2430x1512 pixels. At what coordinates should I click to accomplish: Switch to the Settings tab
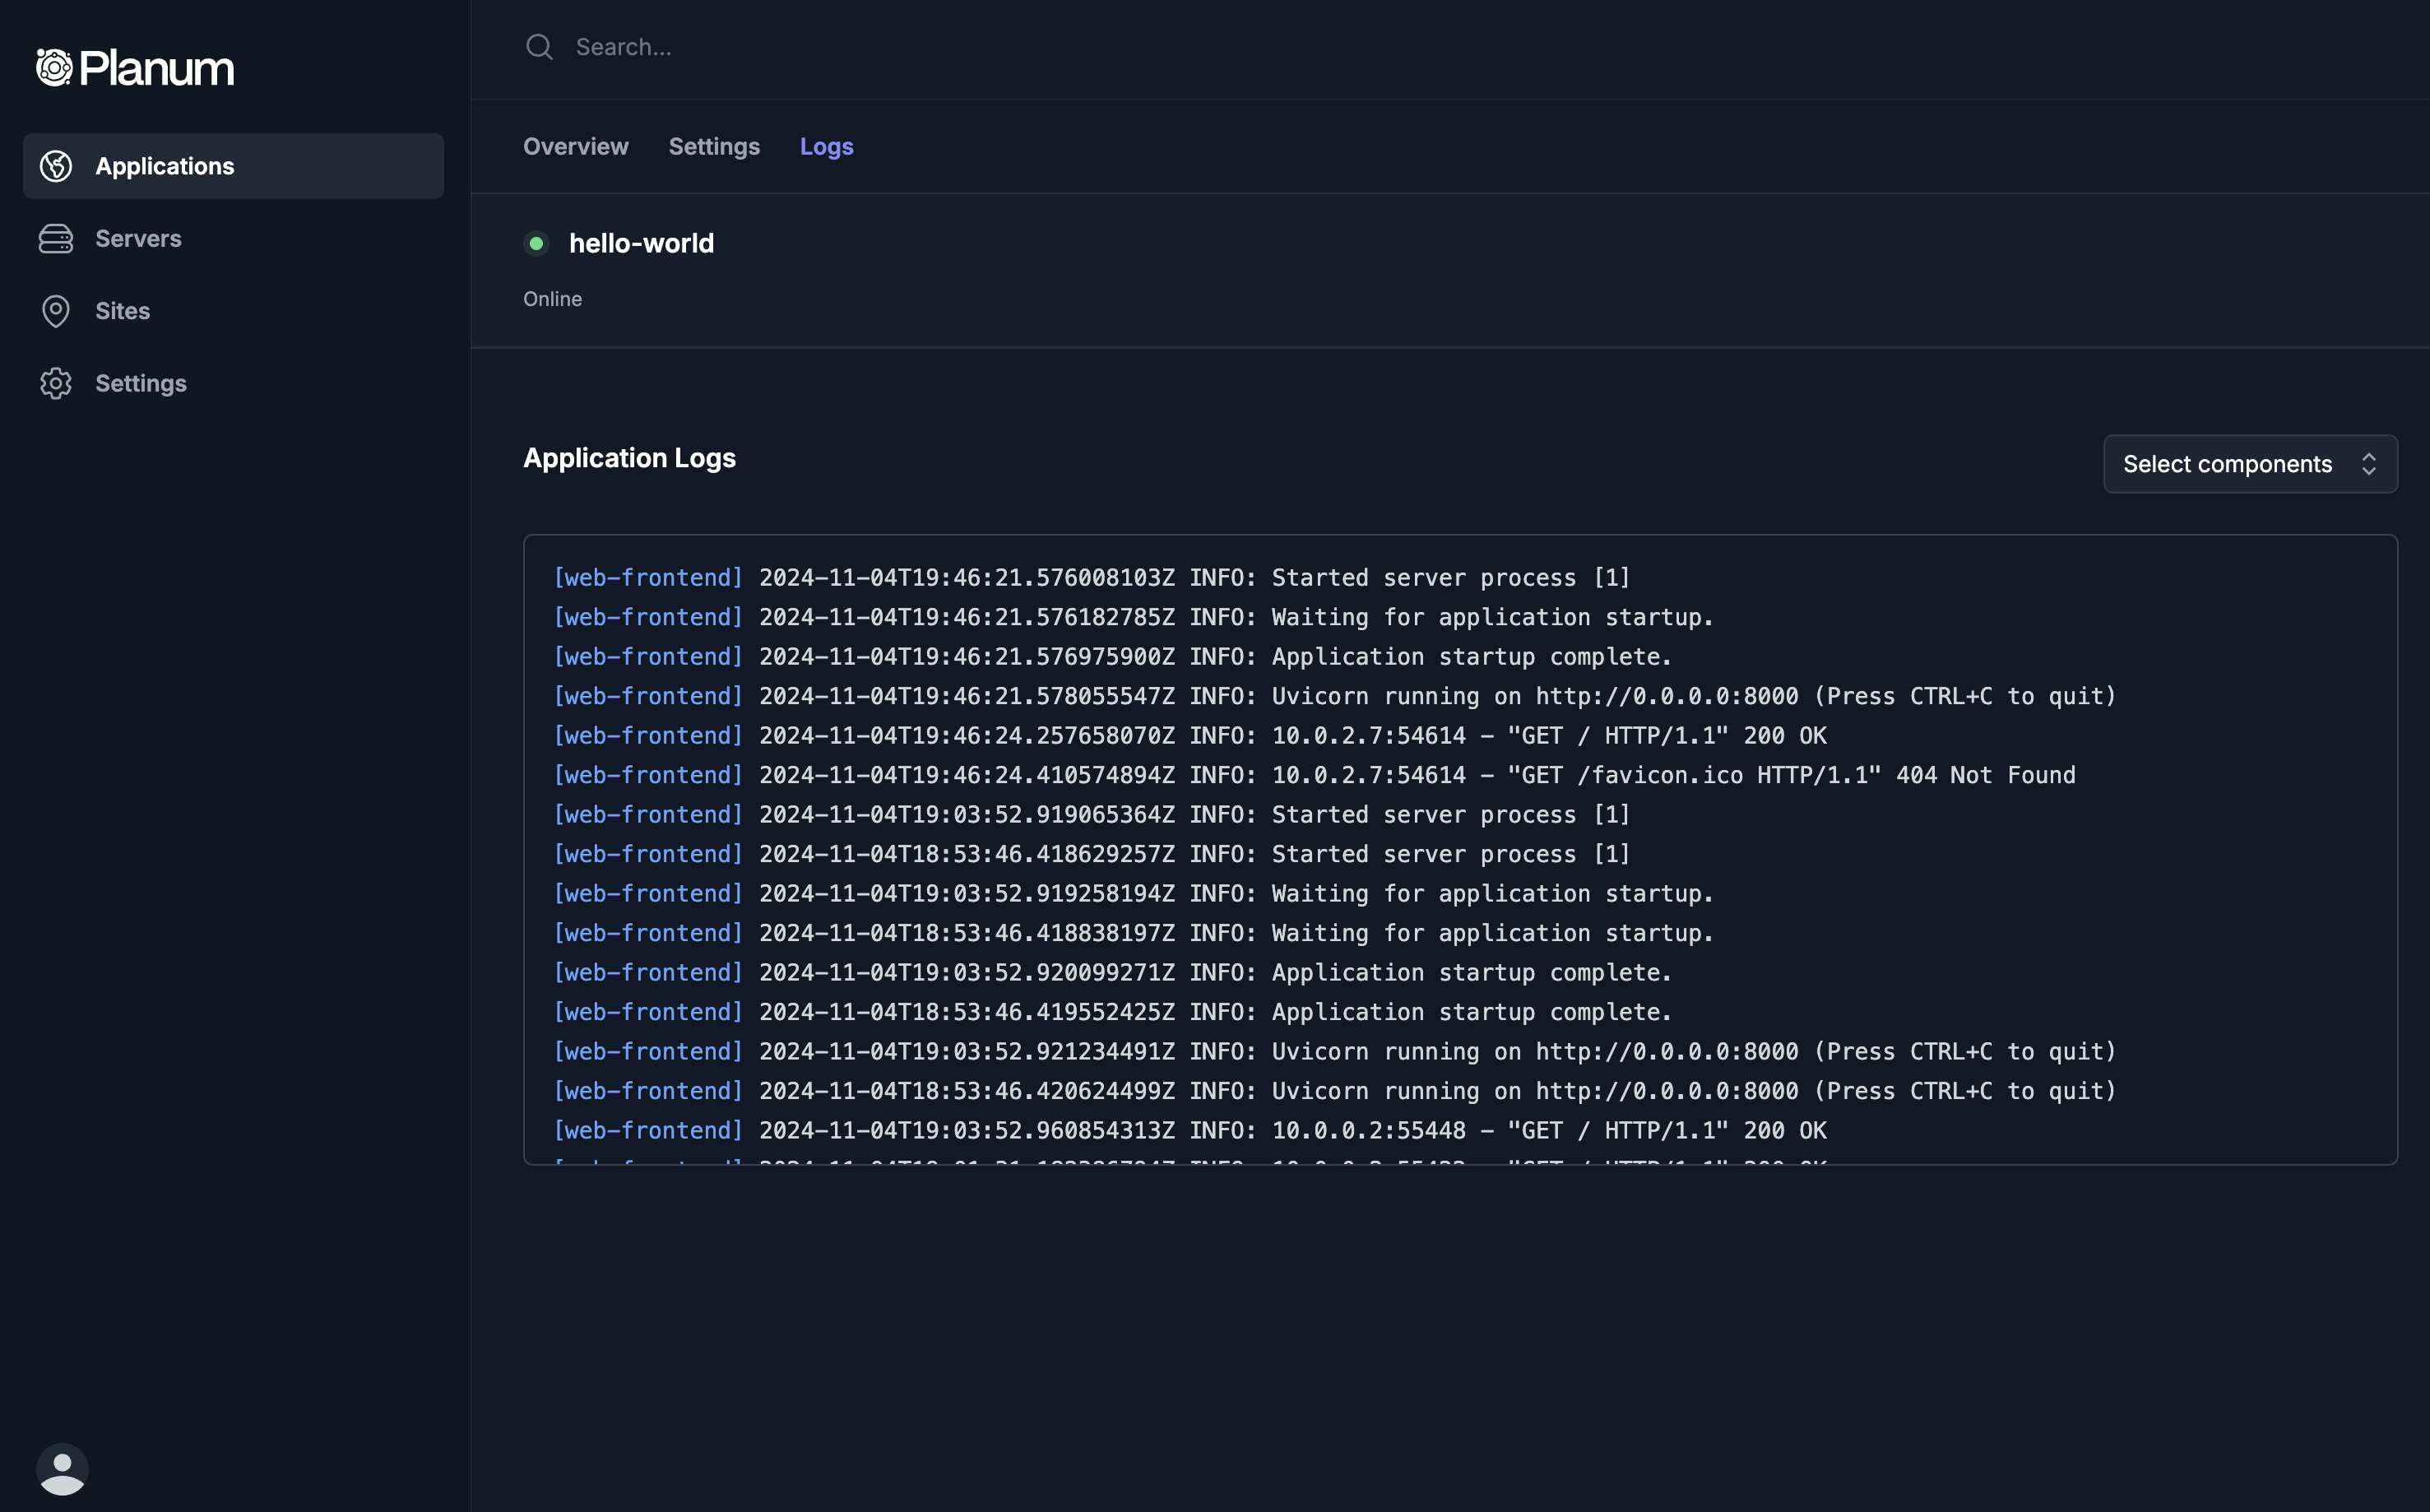[713, 146]
